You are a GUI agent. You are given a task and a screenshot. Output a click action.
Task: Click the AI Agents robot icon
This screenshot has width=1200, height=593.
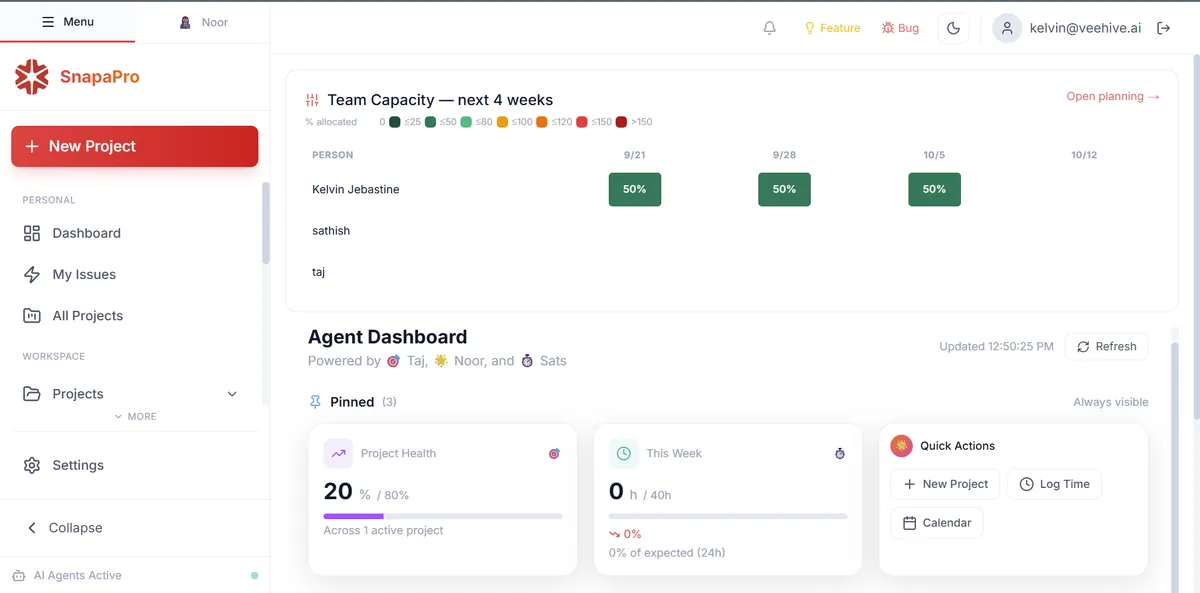[18, 576]
